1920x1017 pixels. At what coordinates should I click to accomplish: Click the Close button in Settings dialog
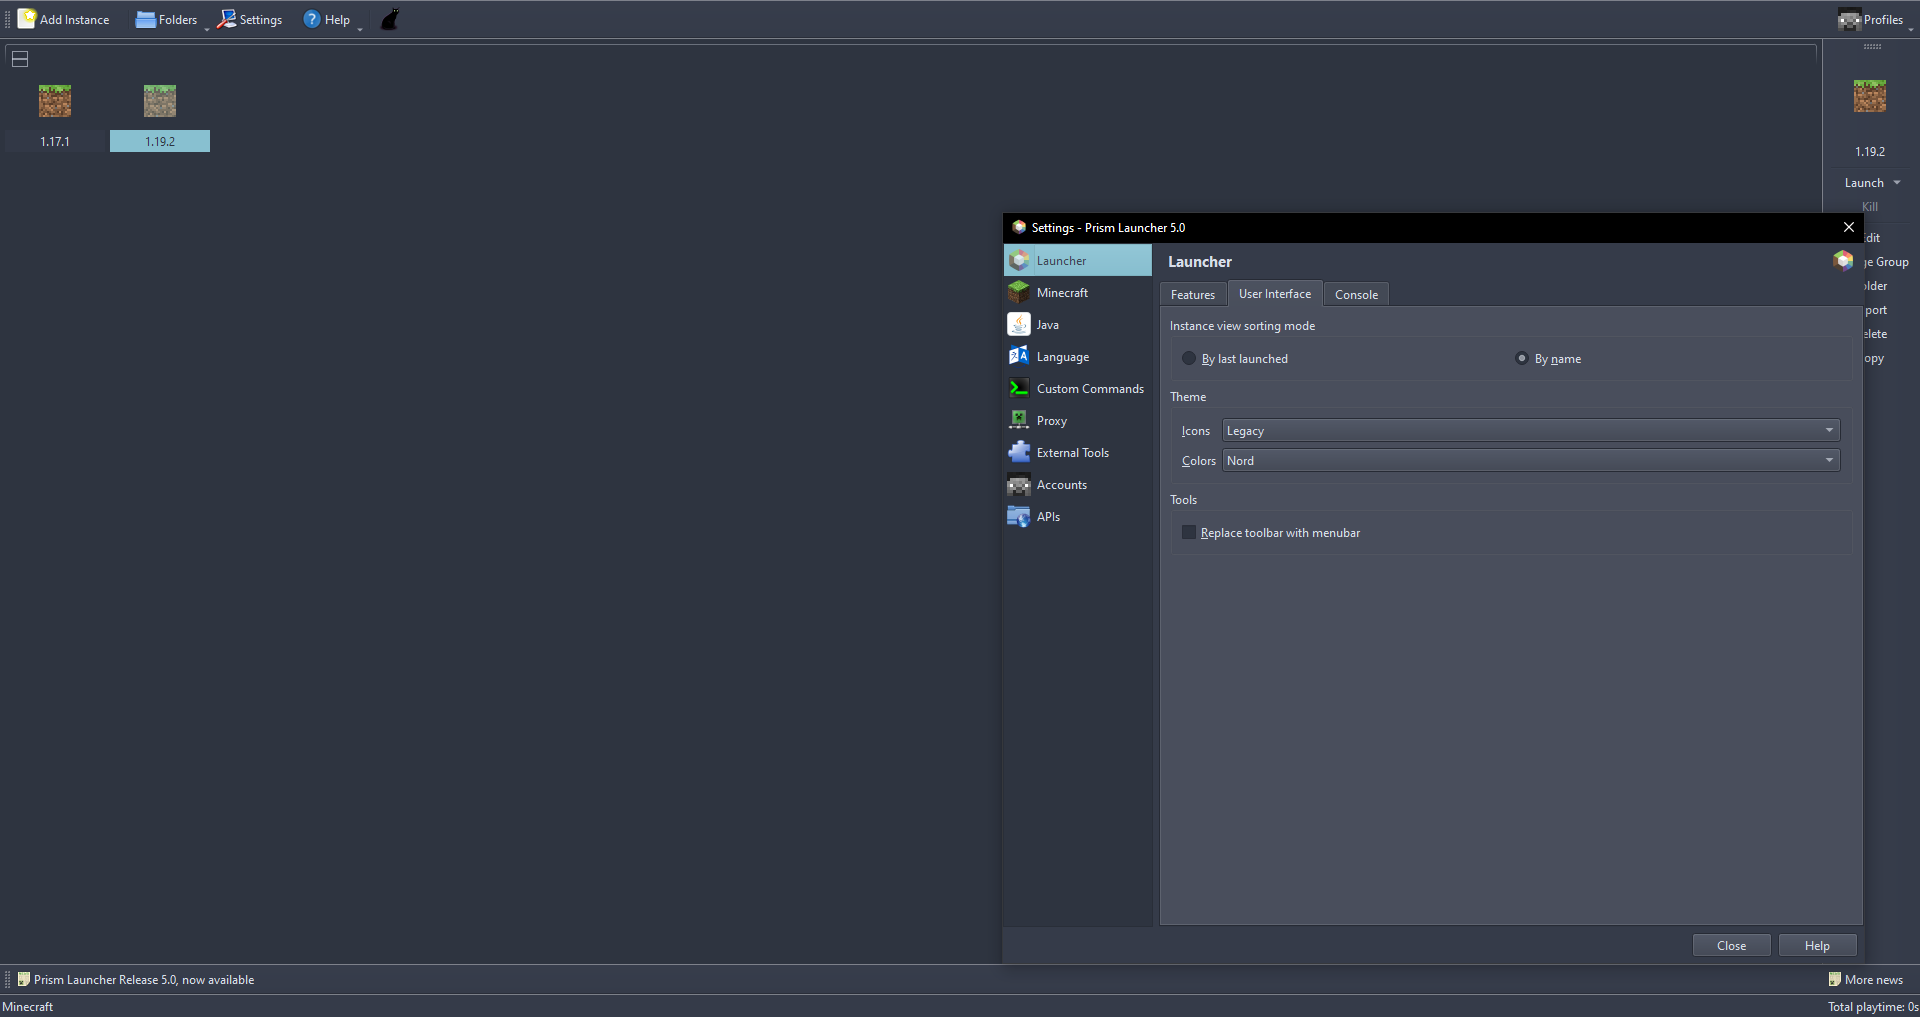1731,945
